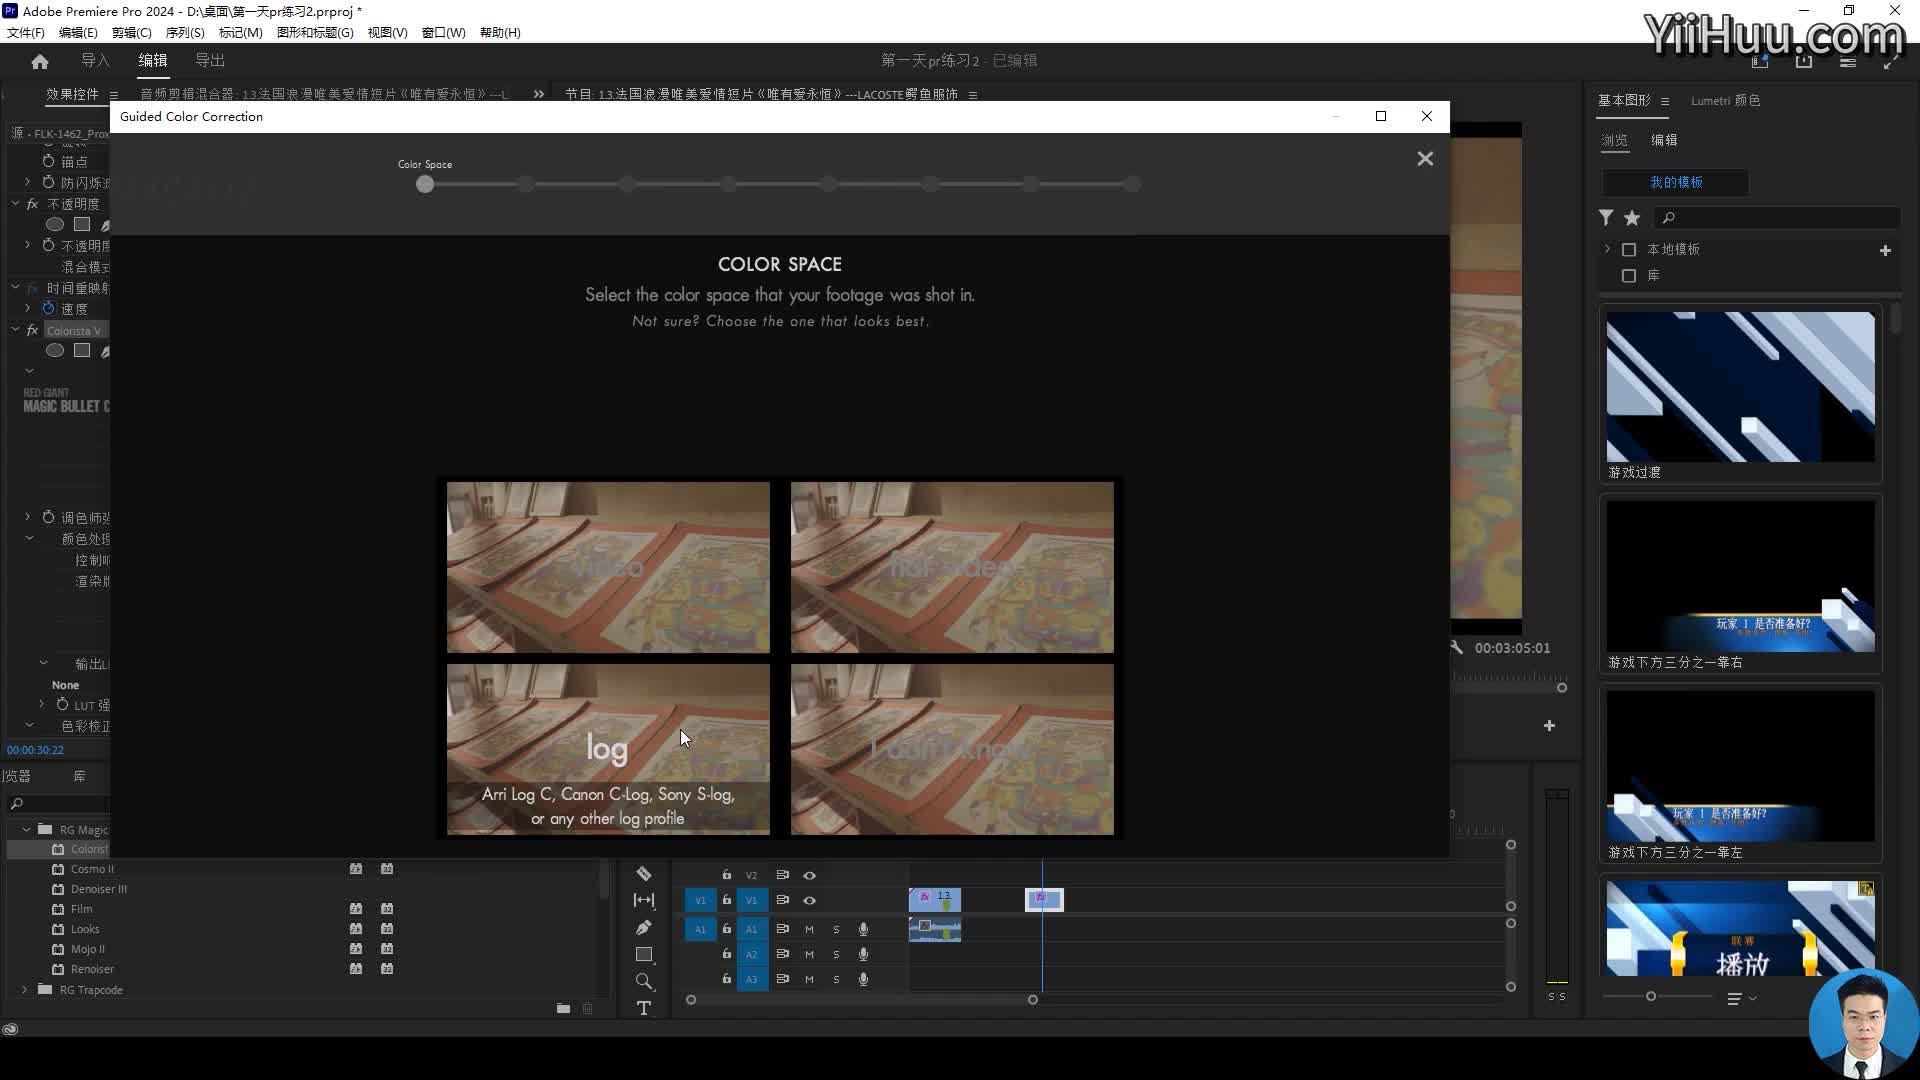Click the ellipse mask icon under Colorista V
The width and height of the screenshot is (1920, 1080).
tap(55, 351)
